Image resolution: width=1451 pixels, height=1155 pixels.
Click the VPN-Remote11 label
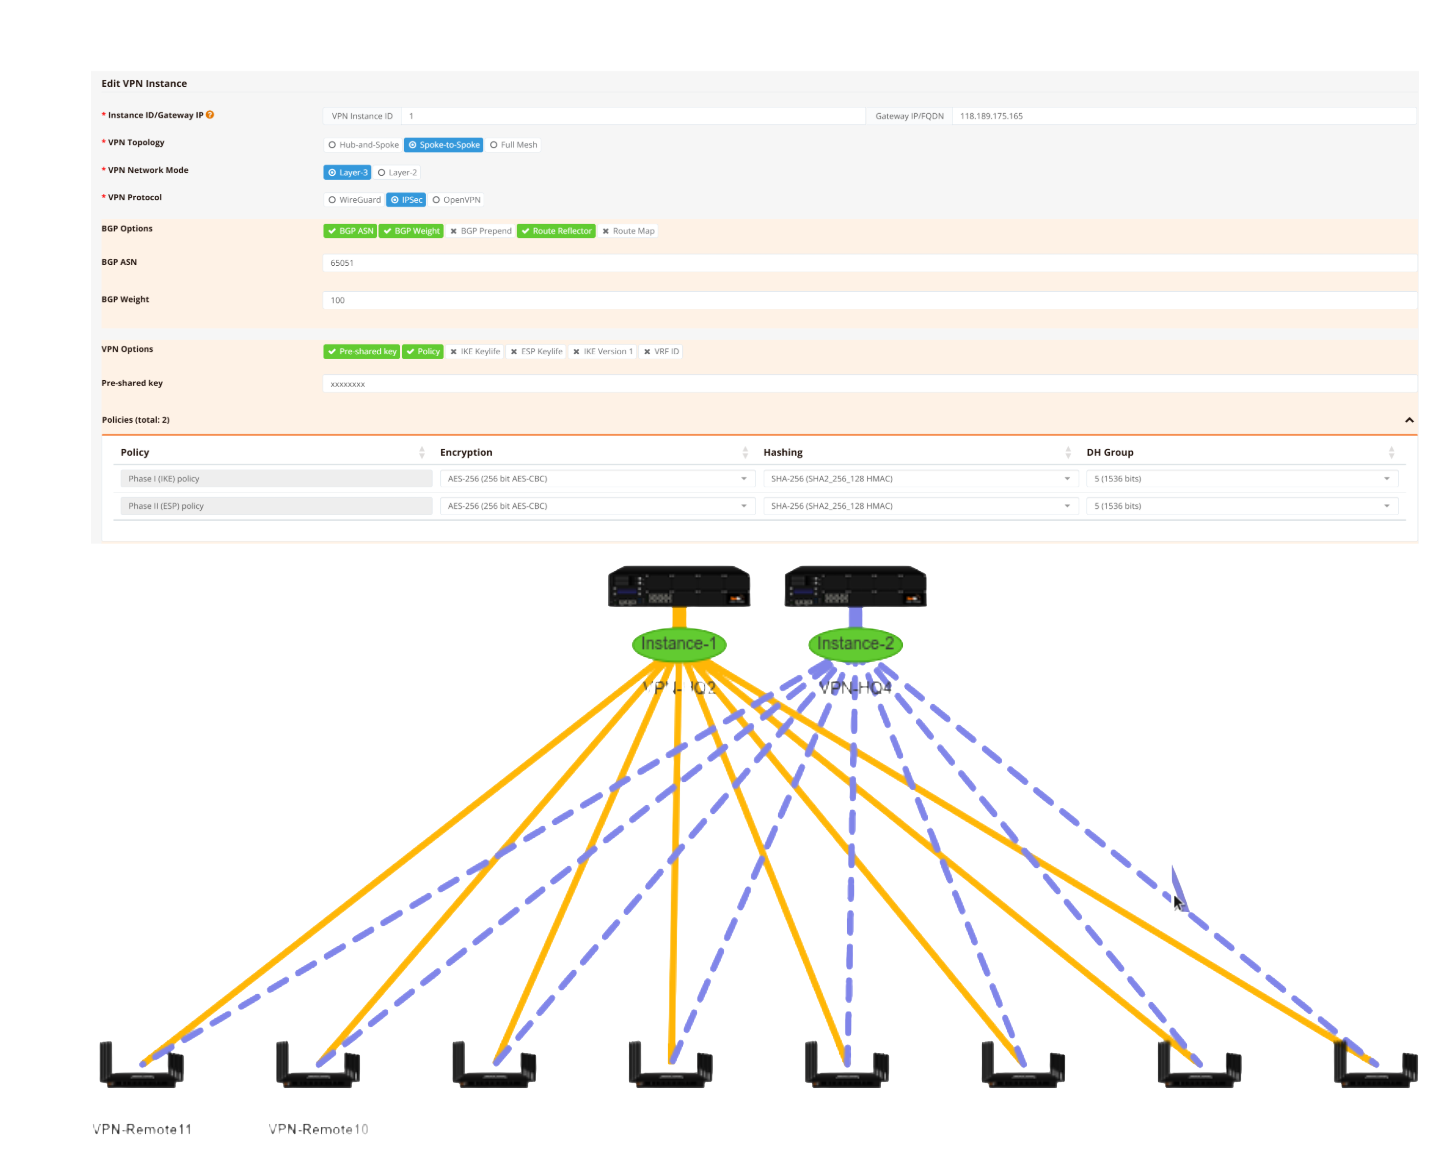[x=142, y=1129]
